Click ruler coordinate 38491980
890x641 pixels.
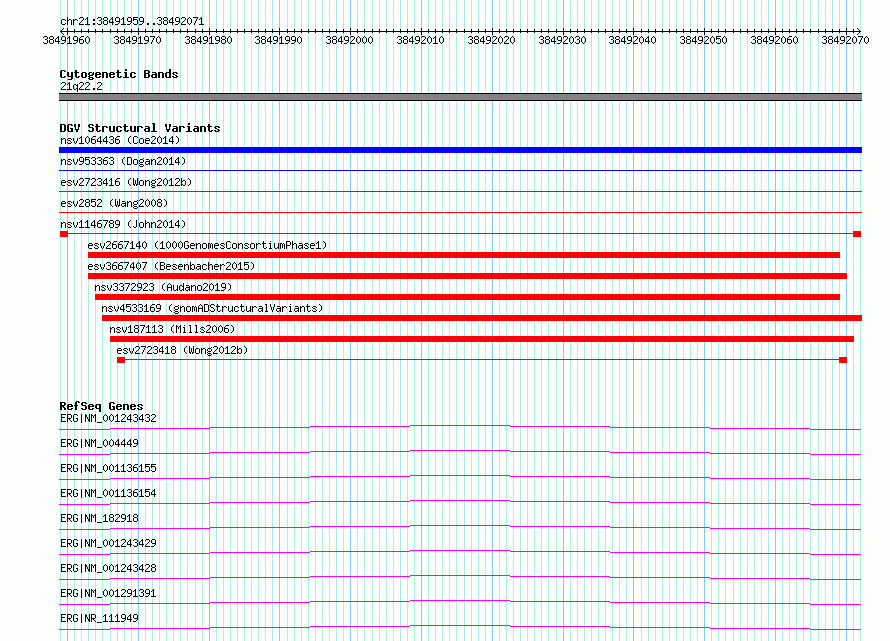[x=208, y=40]
